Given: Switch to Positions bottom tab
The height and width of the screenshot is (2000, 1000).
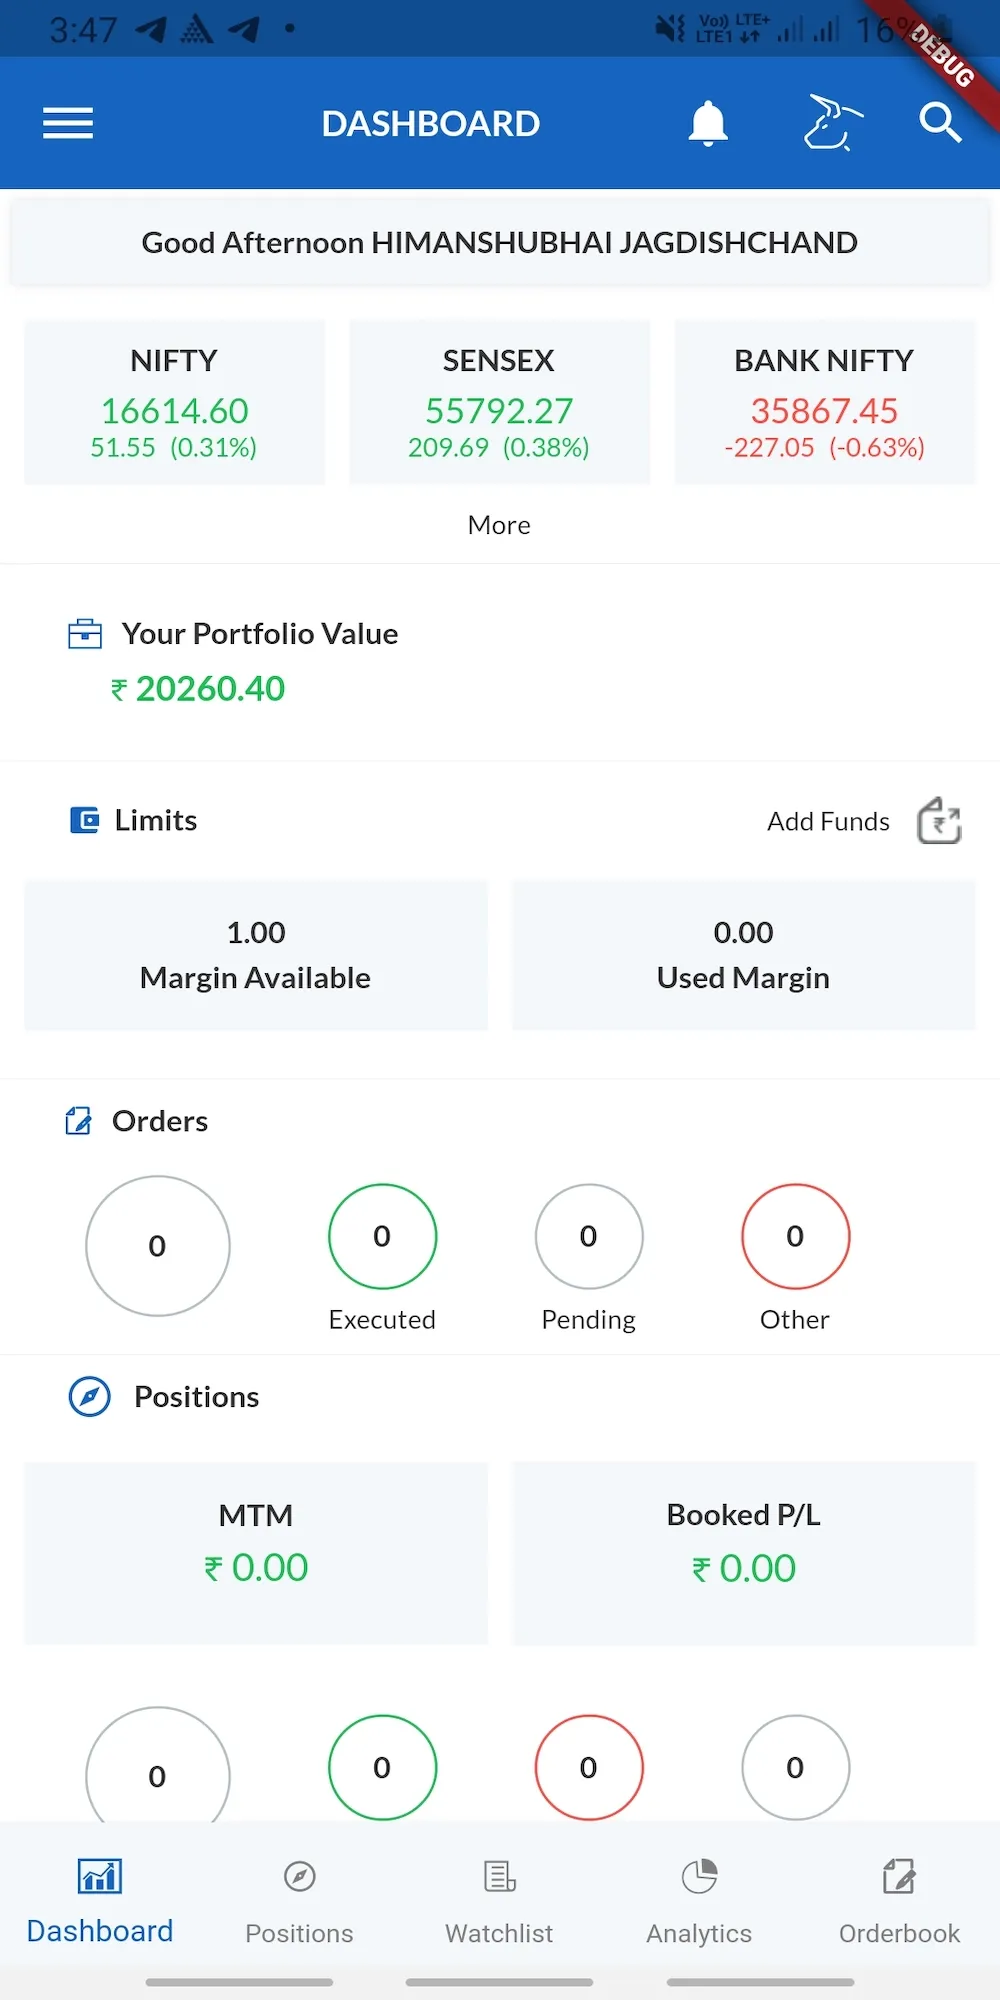Looking at the screenshot, I should tap(299, 1900).
